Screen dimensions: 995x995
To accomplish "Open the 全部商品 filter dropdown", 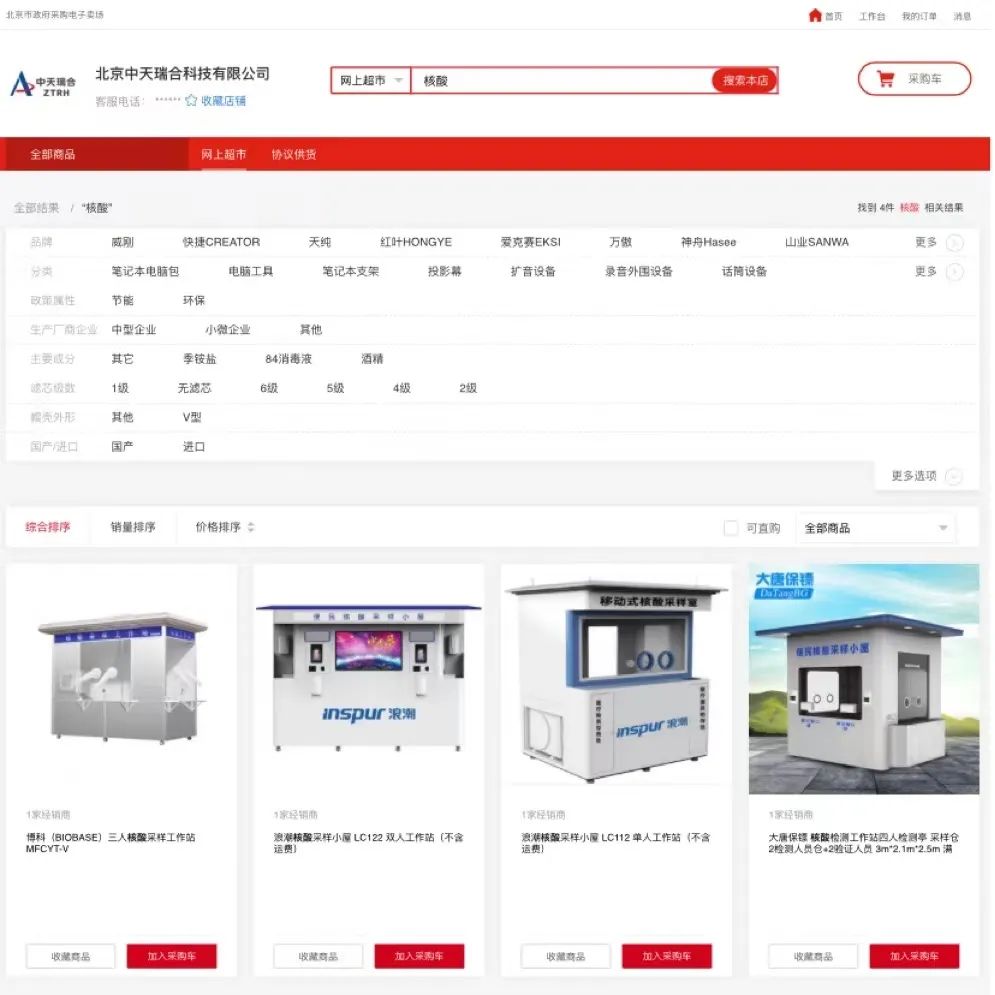I will point(875,528).
